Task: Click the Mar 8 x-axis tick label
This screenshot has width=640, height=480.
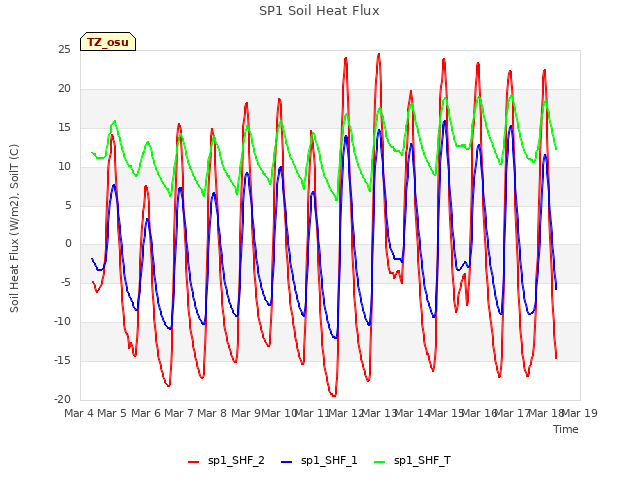Action: click(212, 413)
